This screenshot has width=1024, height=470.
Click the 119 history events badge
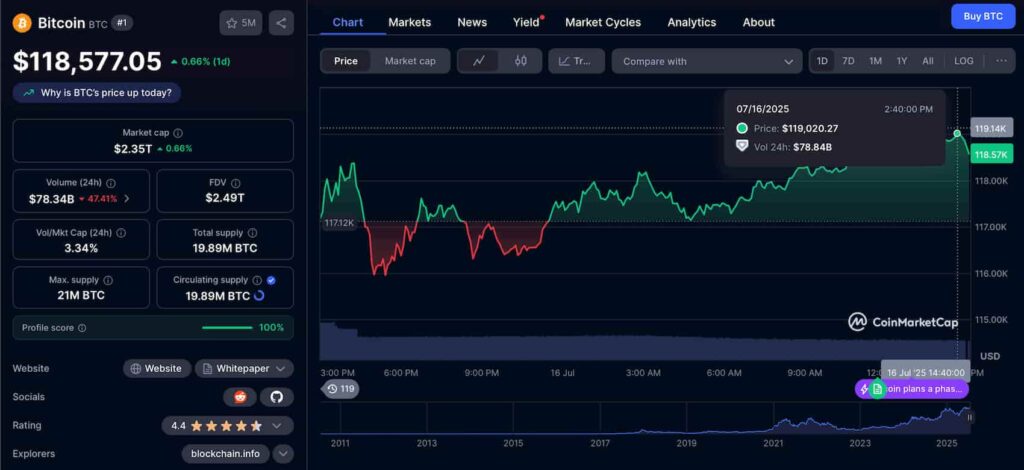click(x=340, y=389)
